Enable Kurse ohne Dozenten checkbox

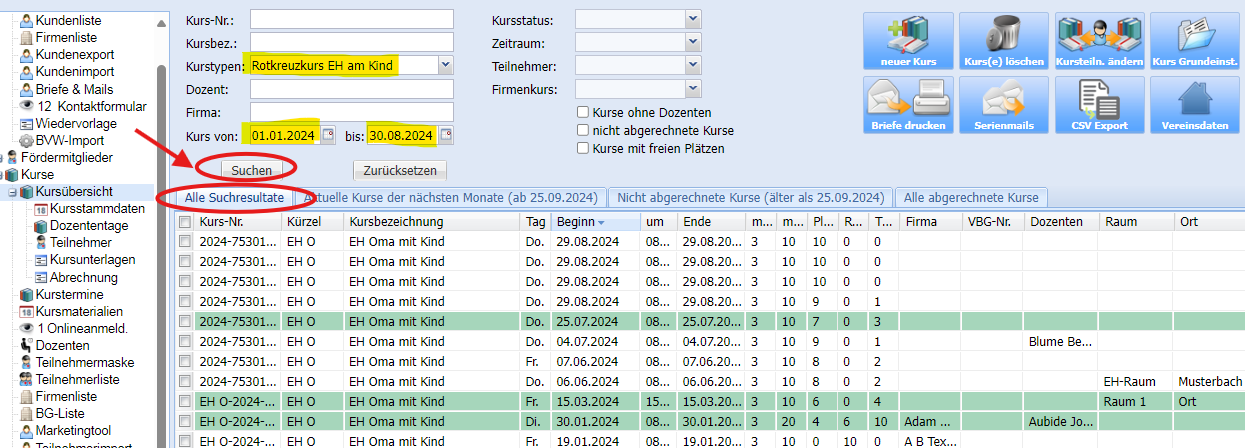point(583,113)
